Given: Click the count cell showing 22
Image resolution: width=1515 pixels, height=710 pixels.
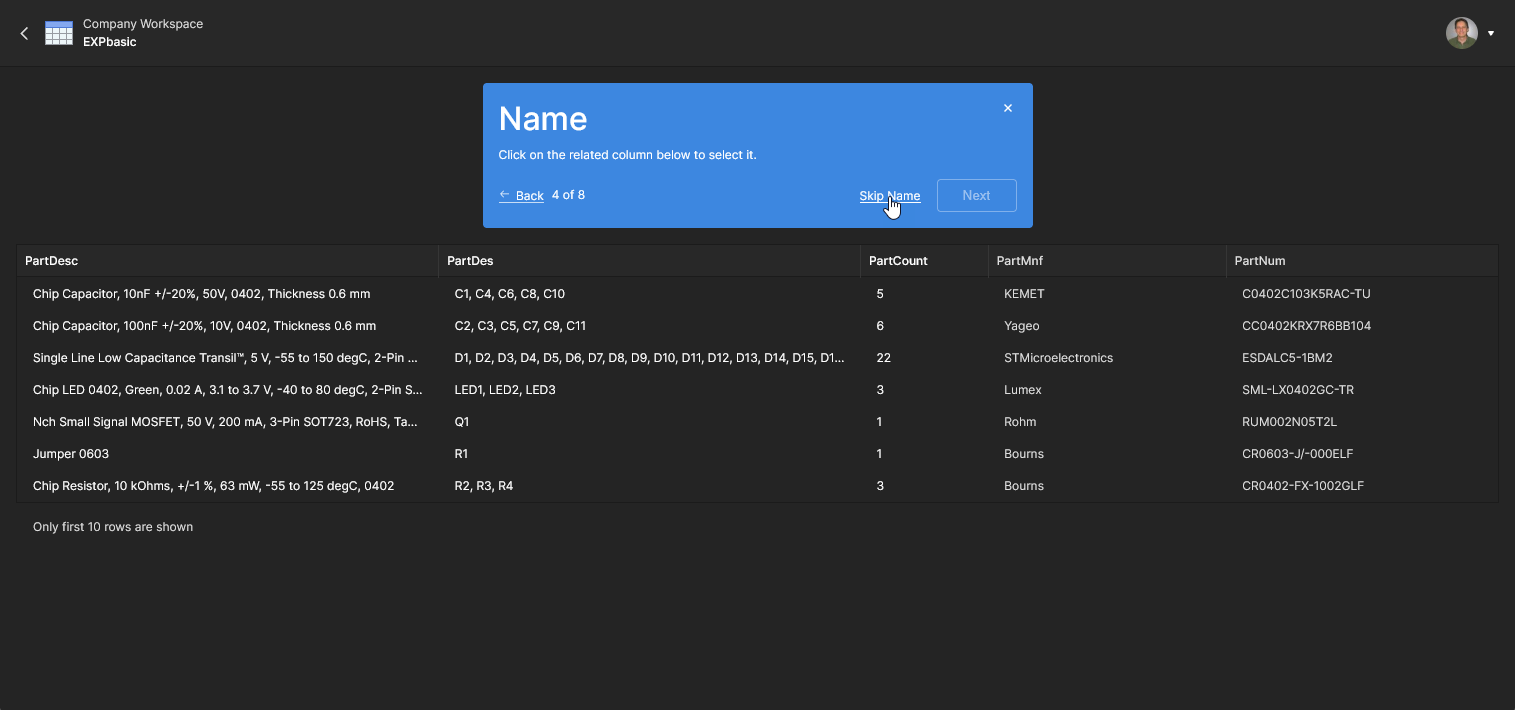Looking at the screenshot, I should (883, 358).
